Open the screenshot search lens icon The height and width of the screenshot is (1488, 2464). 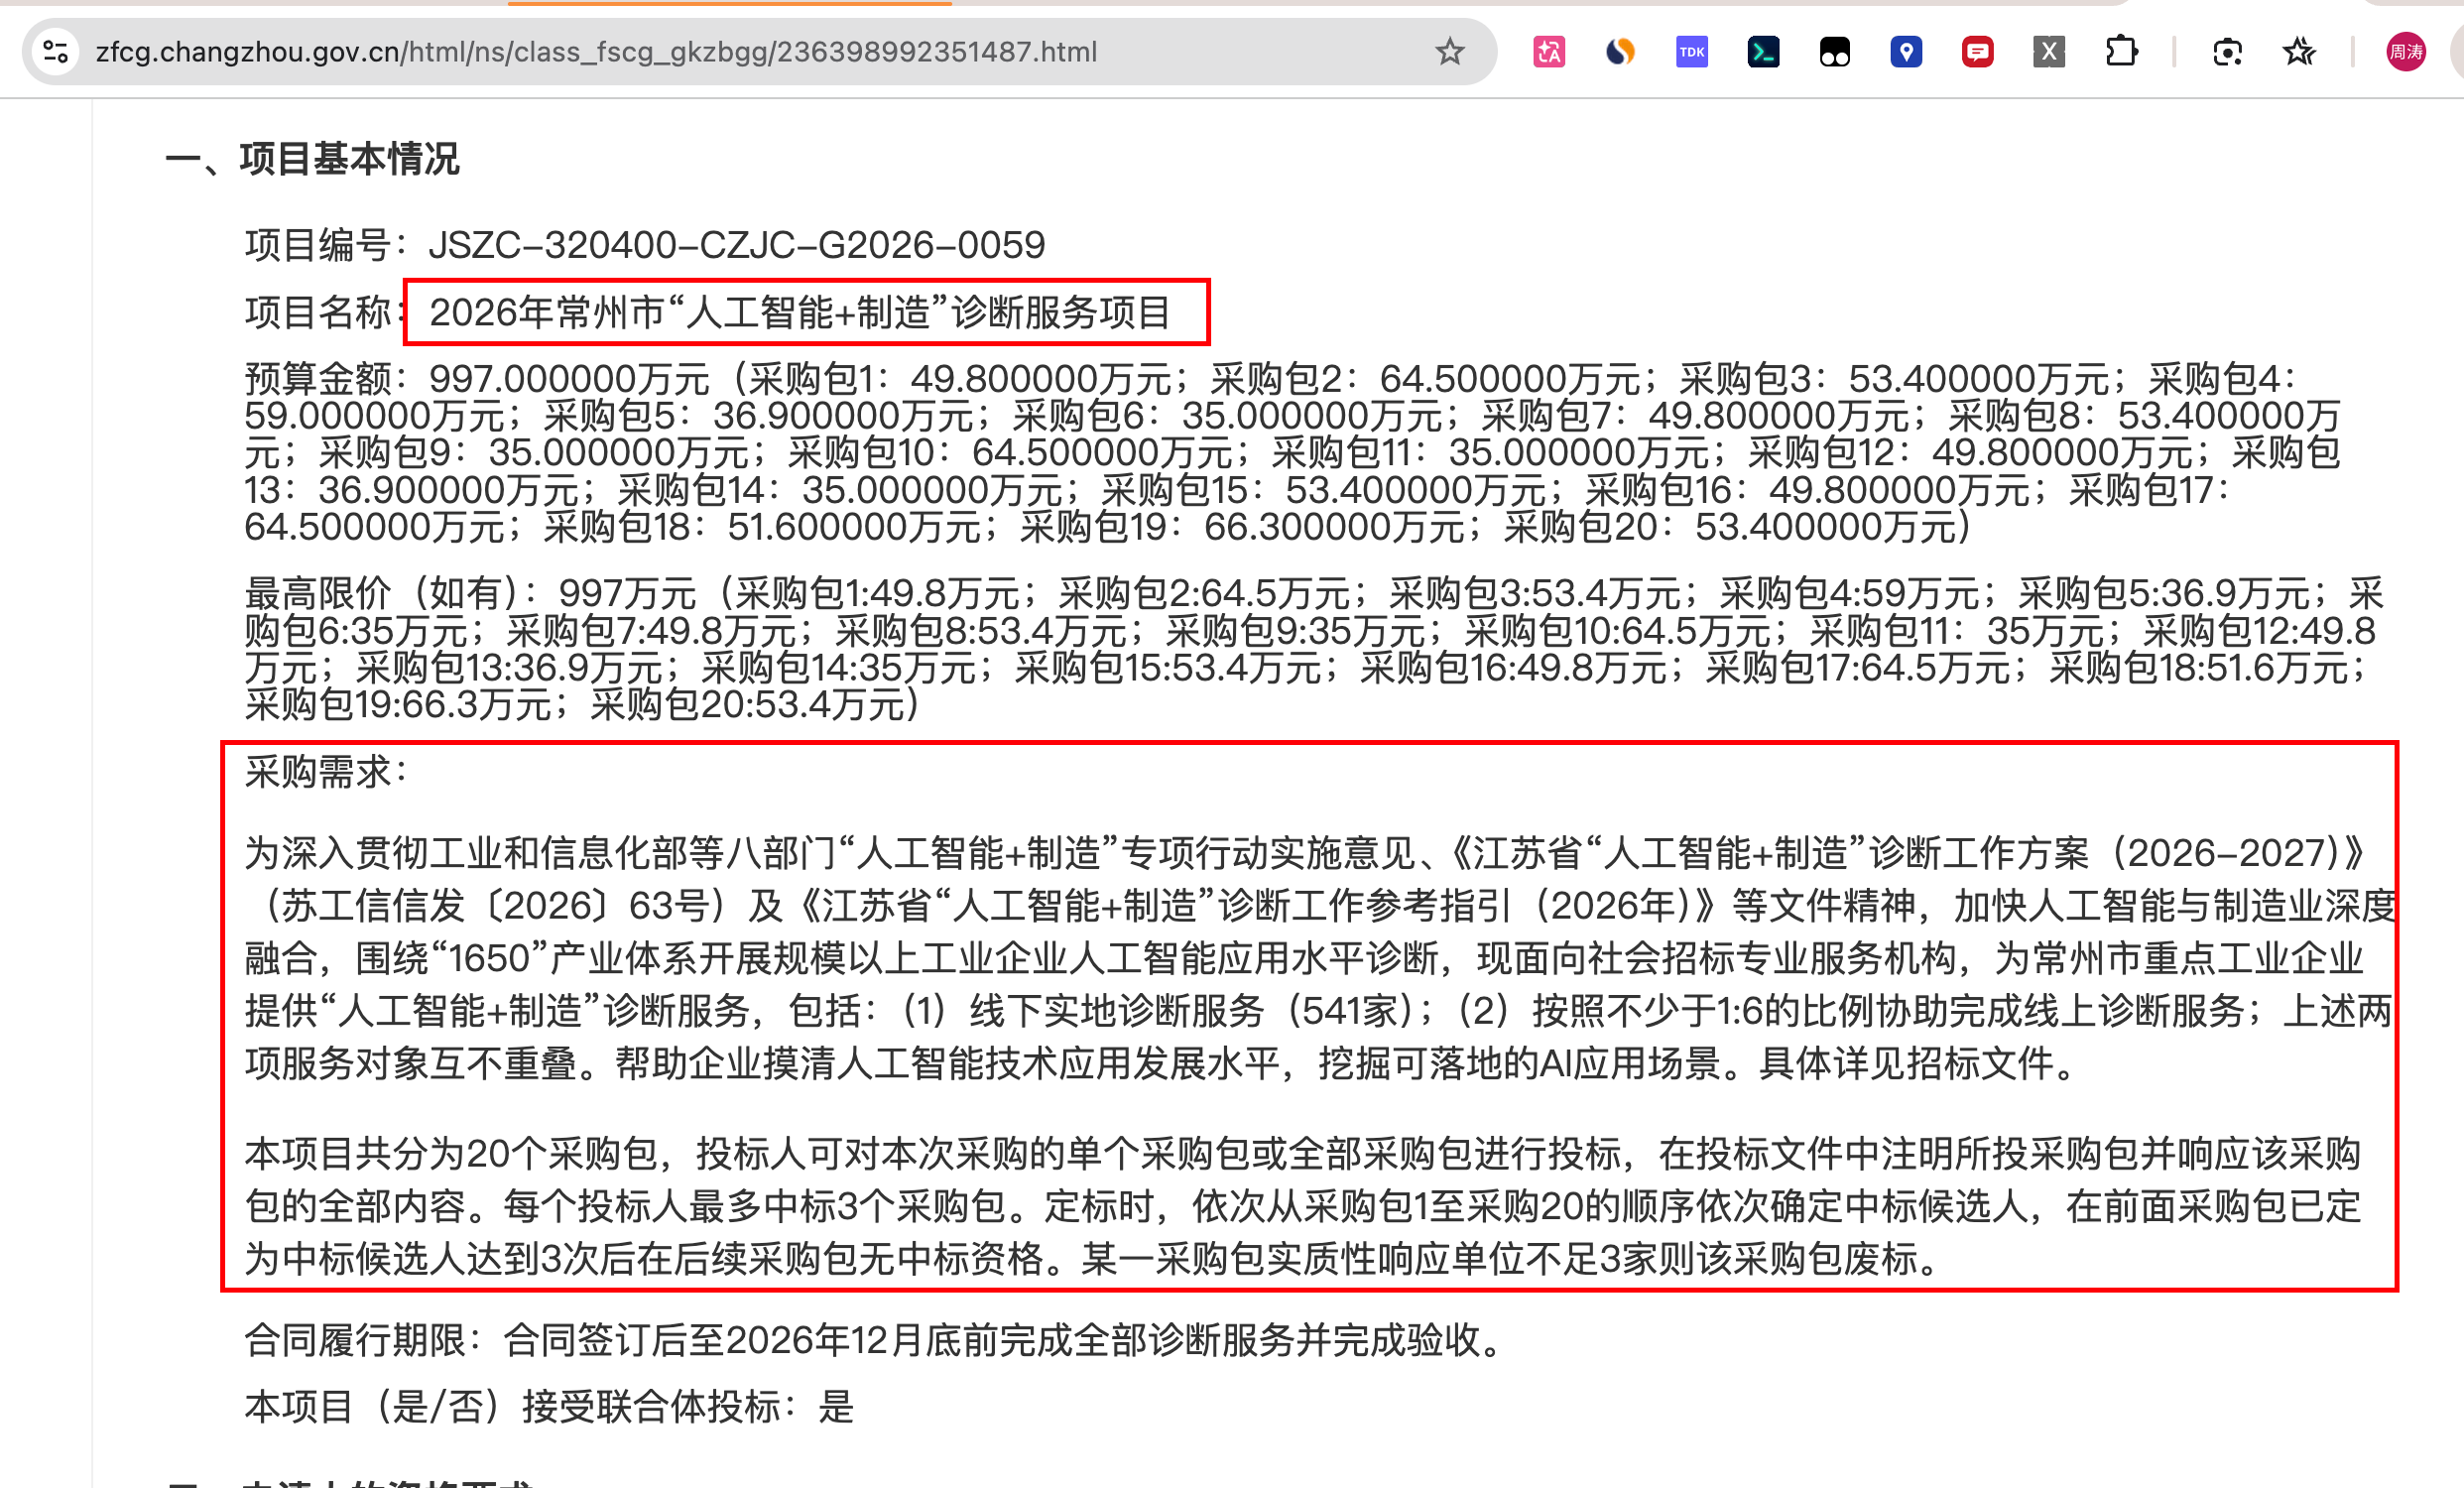(x=2227, y=52)
